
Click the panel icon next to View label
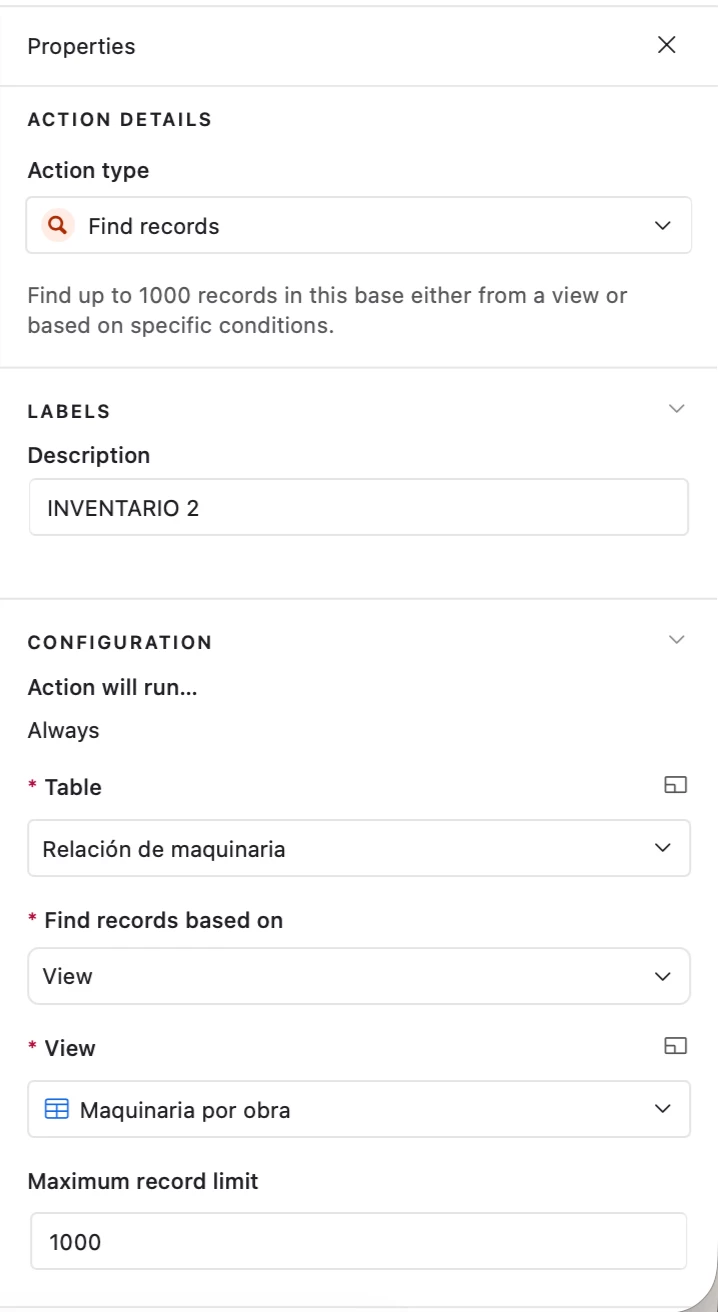pyautogui.click(x=677, y=1046)
